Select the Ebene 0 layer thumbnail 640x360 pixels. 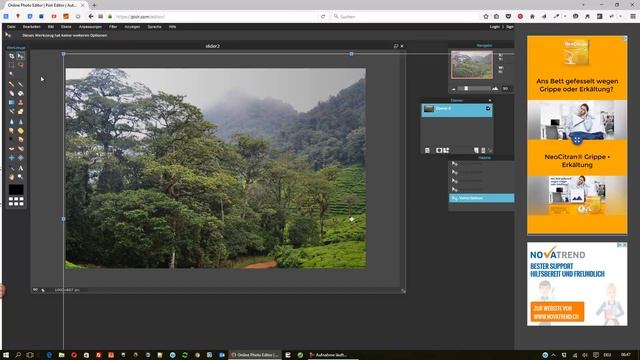[x=429, y=109]
